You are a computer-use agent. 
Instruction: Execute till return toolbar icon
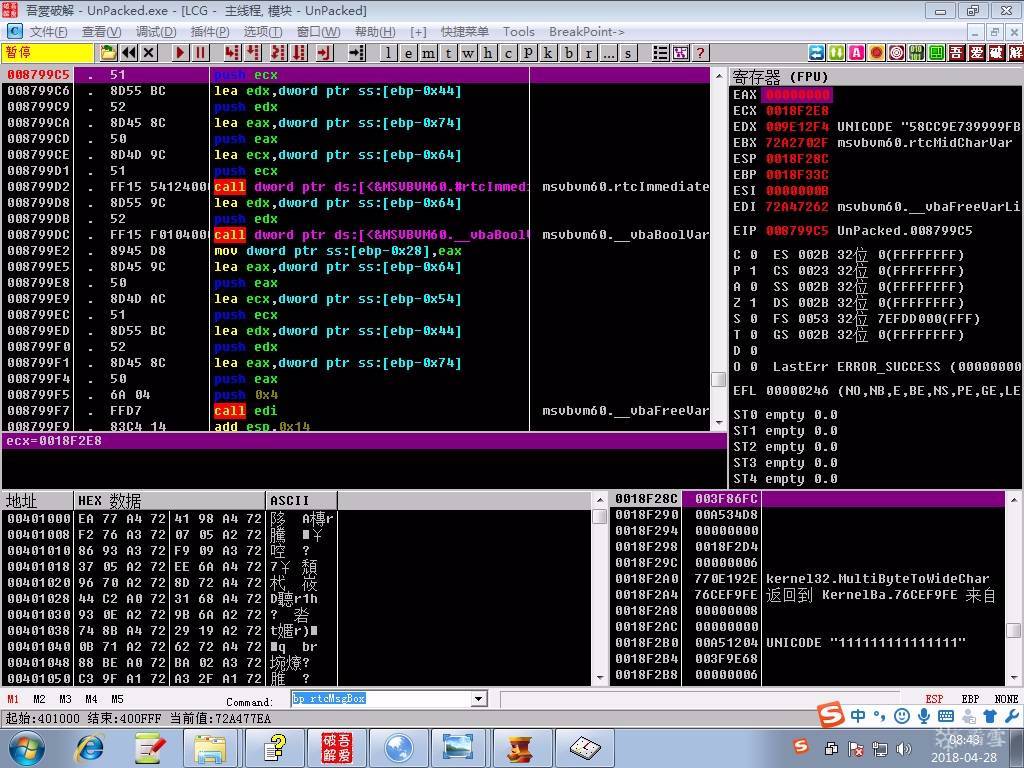325,53
